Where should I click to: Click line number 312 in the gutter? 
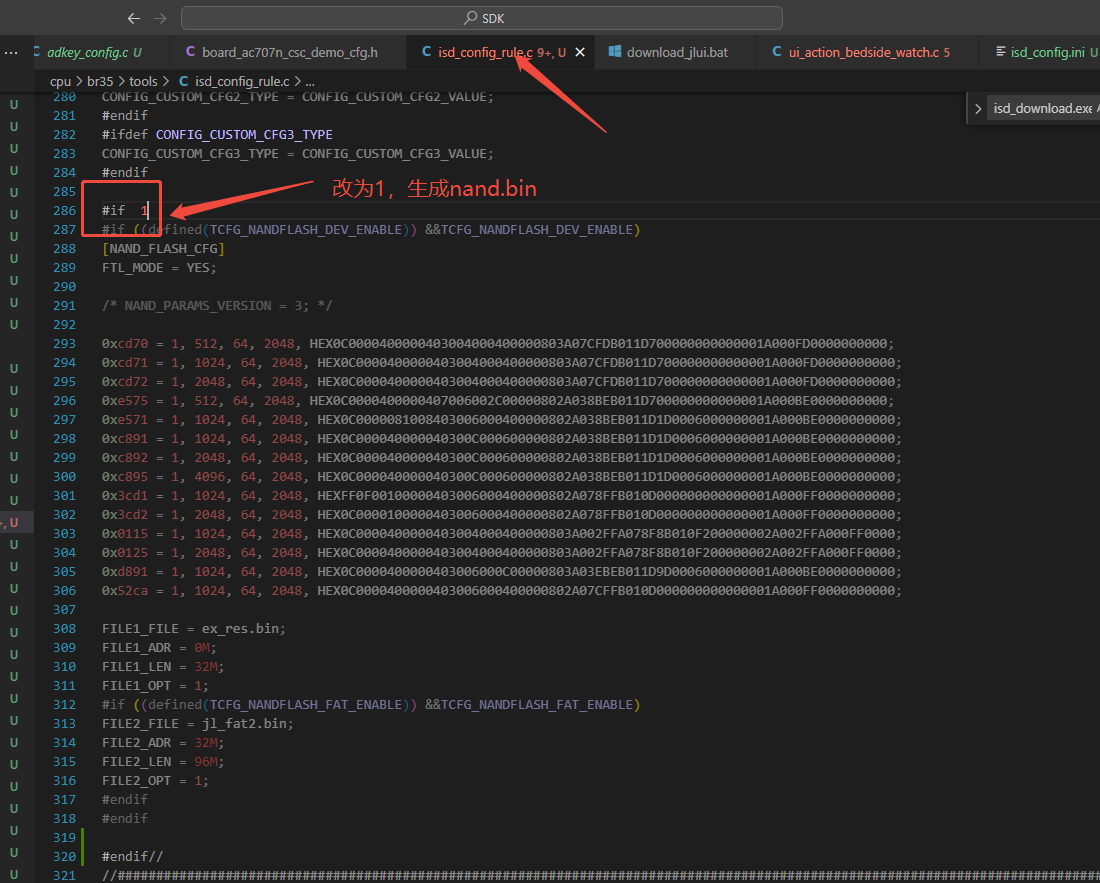tap(65, 704)
